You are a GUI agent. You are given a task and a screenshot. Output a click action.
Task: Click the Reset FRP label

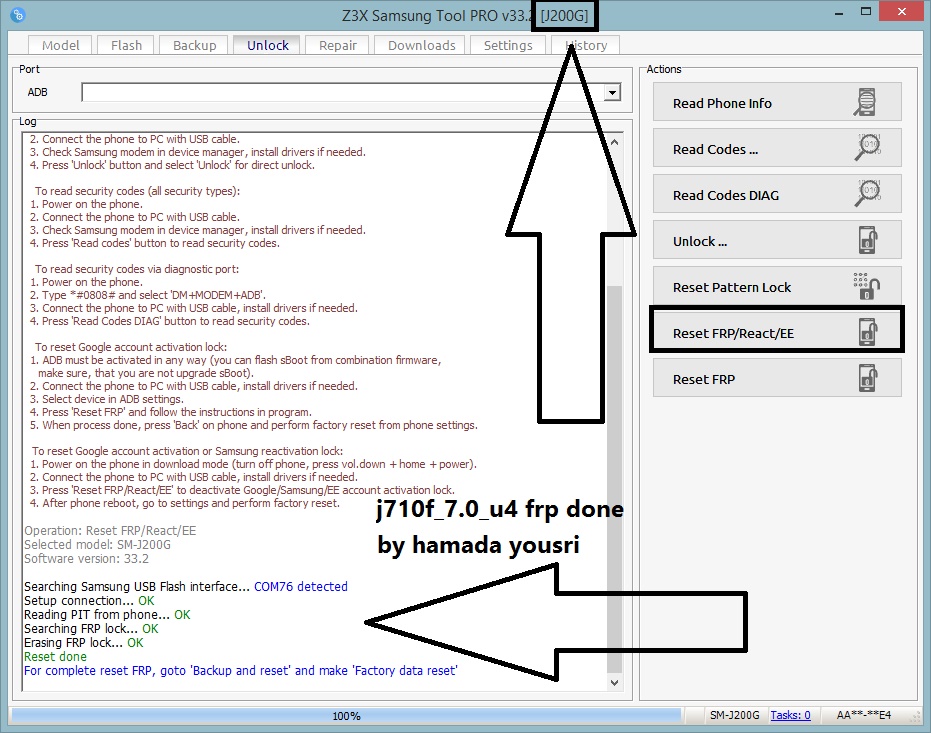[704, 379]
